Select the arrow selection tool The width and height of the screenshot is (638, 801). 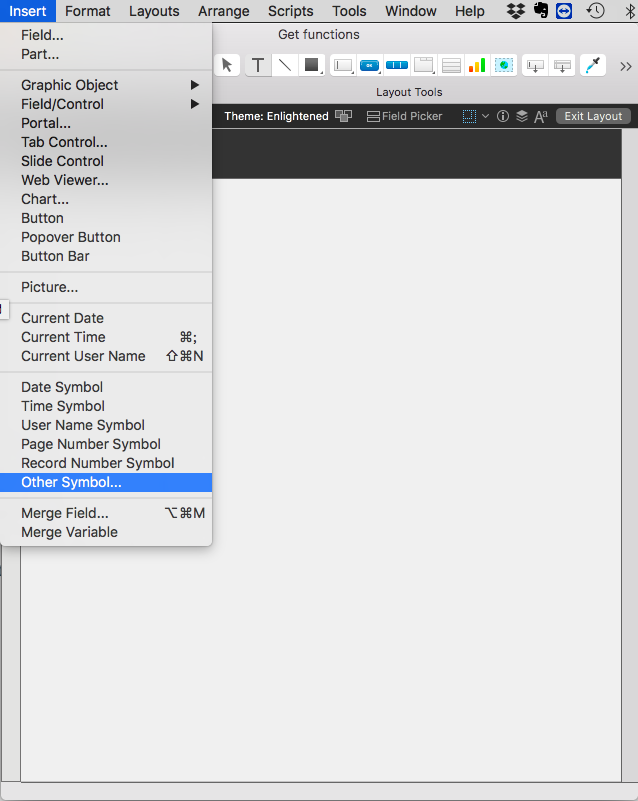coord(227,65)
